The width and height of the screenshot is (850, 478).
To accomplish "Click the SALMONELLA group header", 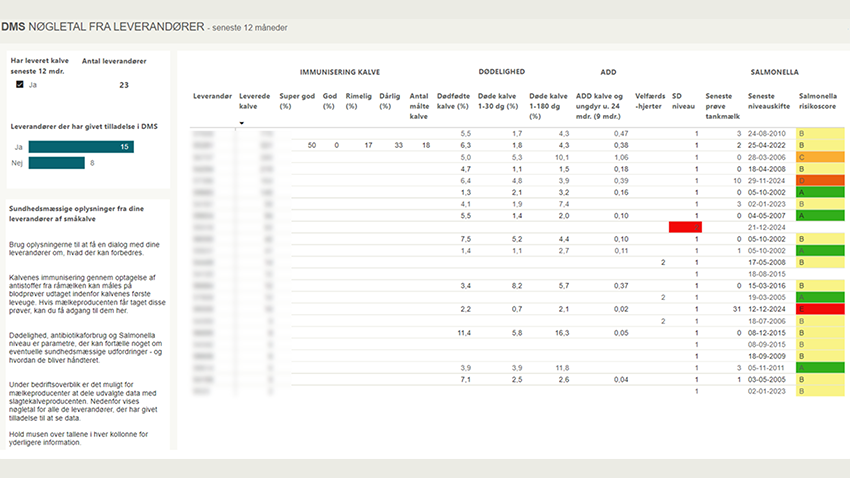I will click(x=774, y=72).
